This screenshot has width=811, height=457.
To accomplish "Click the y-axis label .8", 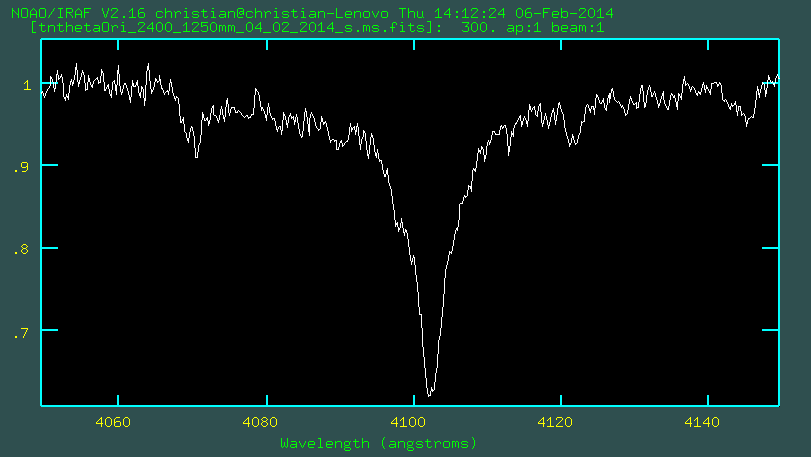I will (x=23, y=249).
